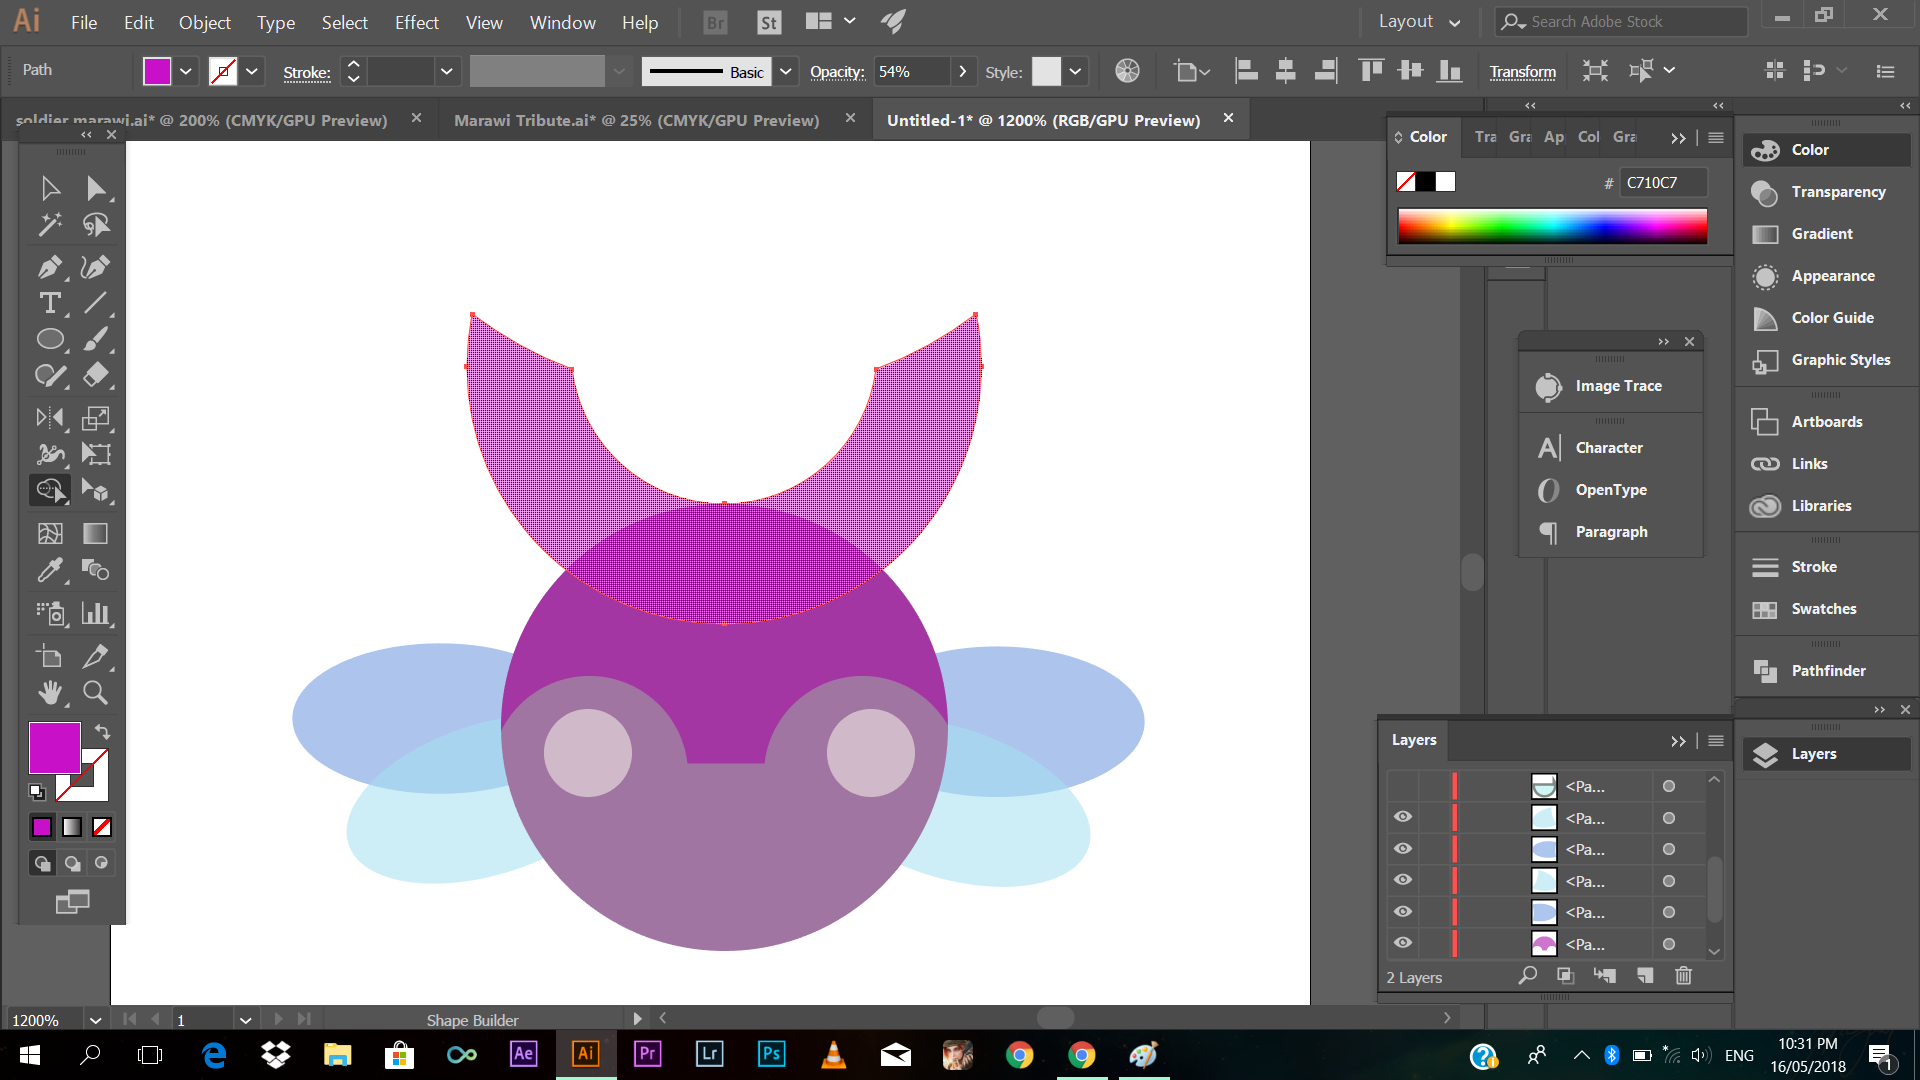Click the magenta Fill swatch in toolbox
The image size is (1920, 1080).
[x=54, y=748]
